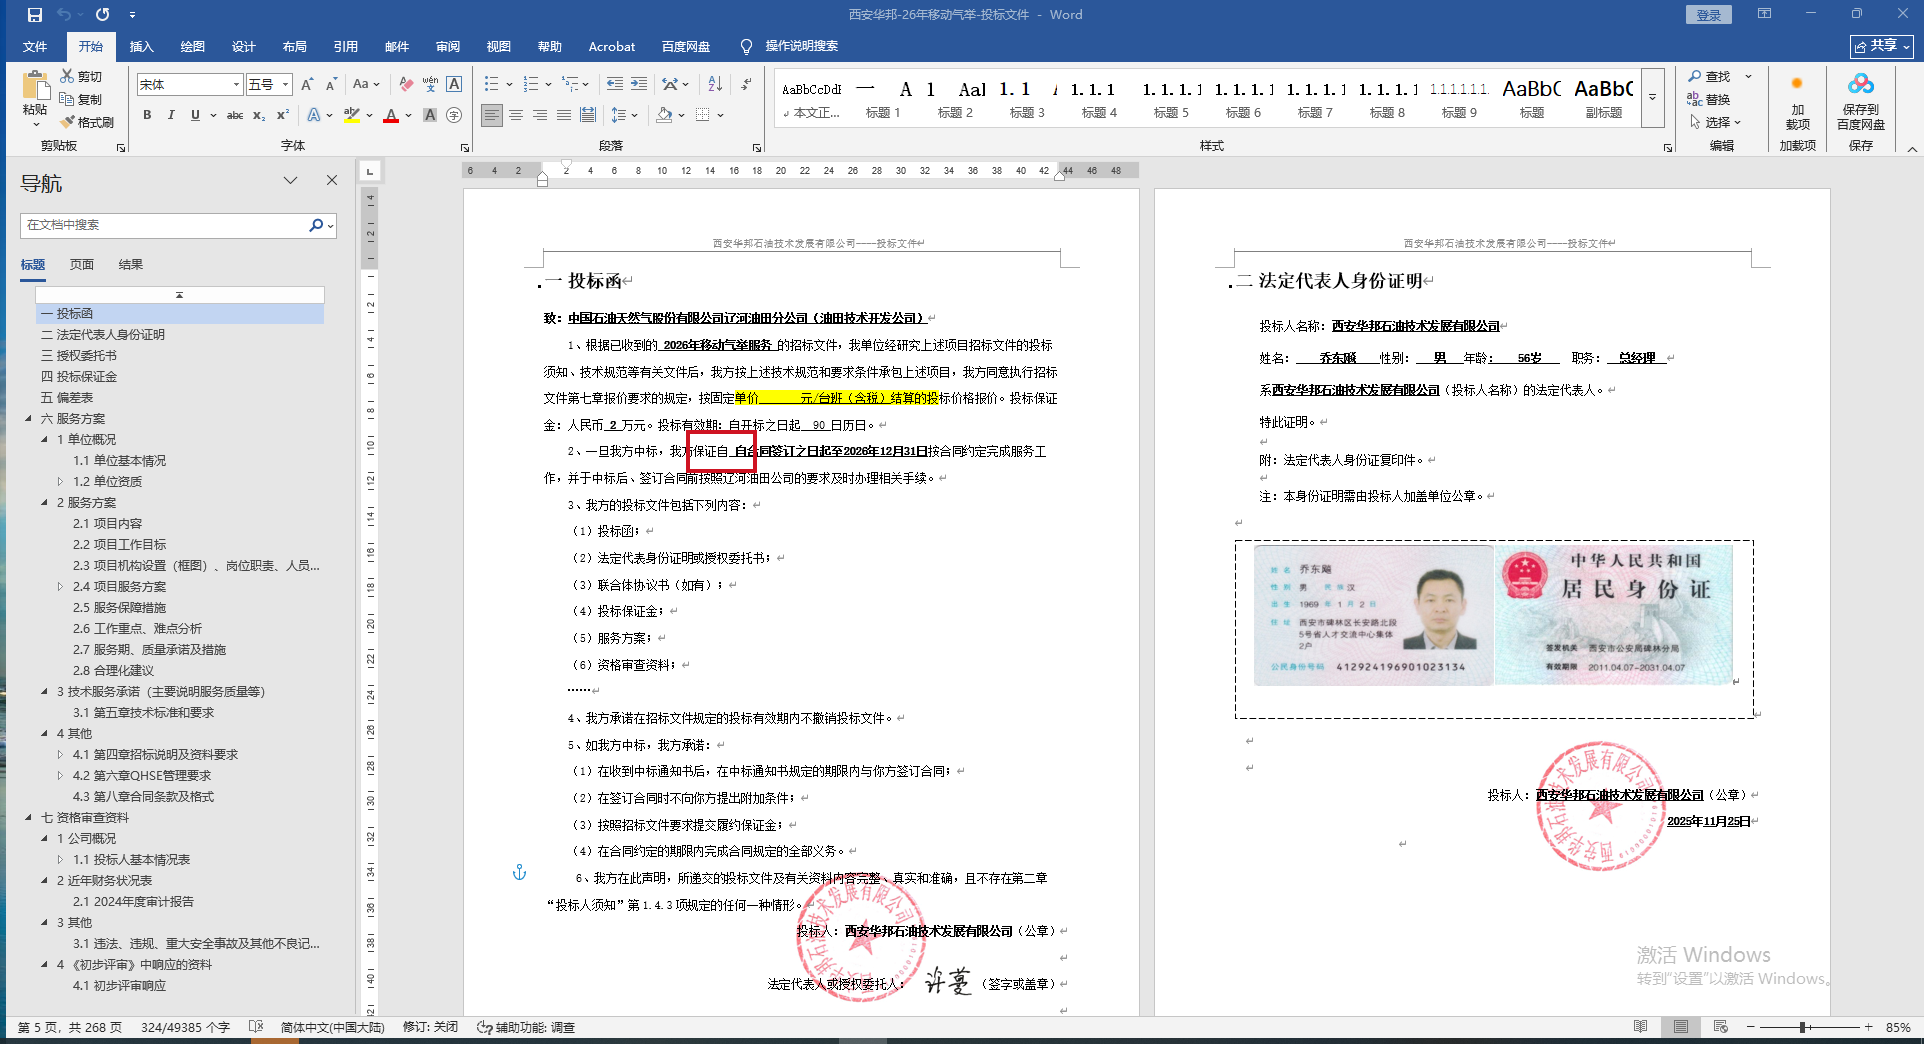Expand the 1.2 单位资质 heading
The width and height of the screenshot is (1924, 1044).
tap(60, 482)
